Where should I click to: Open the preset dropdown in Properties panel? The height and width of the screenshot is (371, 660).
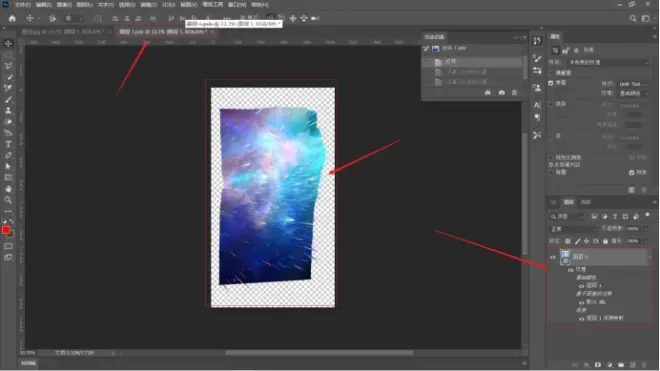[608, 62]
